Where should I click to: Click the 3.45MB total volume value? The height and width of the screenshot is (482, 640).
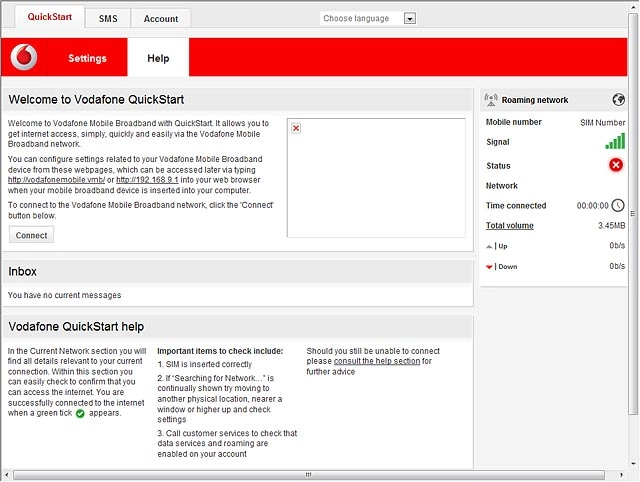(x=611, y=225)
